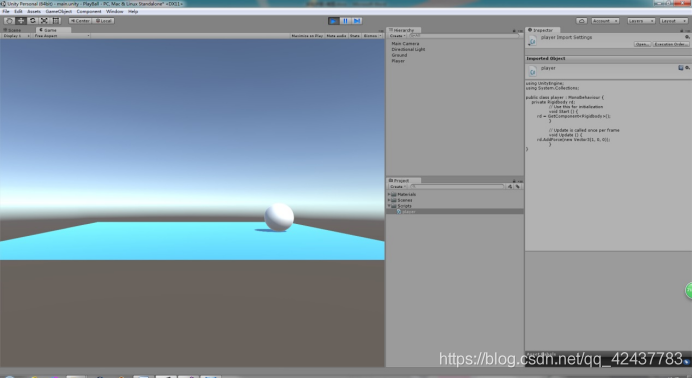Step forward one frame
The height and width of the screenshot is (378, 693).
click(357, 21)
